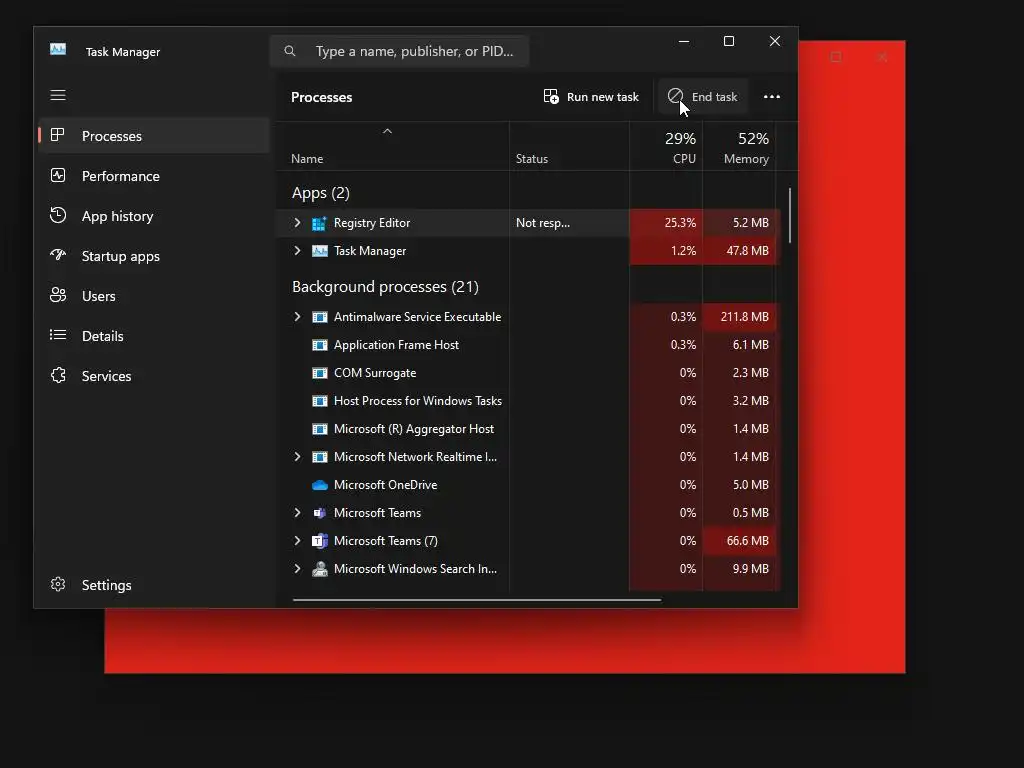Screen dimensions: 1024x768
Task: Click the Run new task icon
Action: [551, 97]
